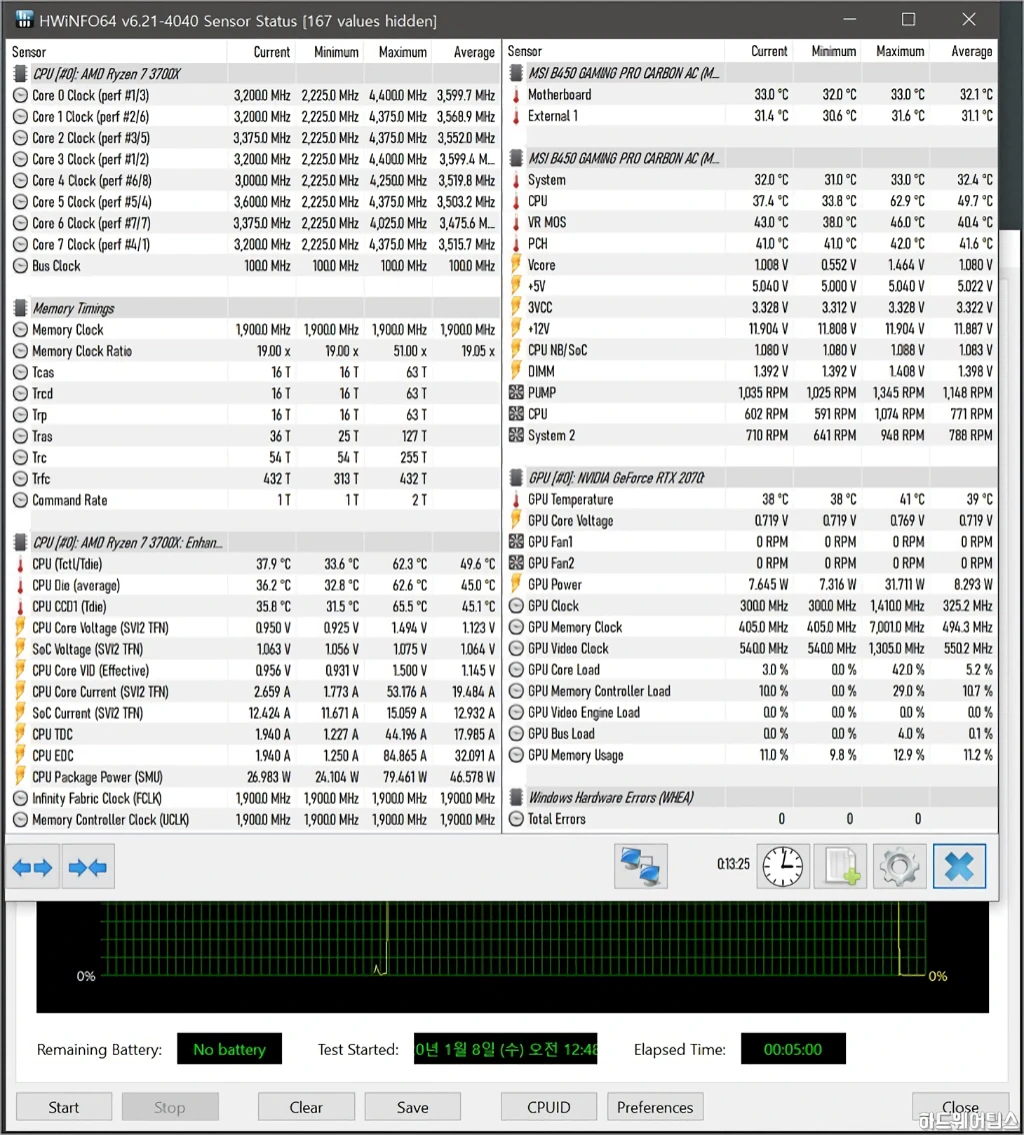Click the lightning icon beside GPU Power
This screenshot has width=1024, height=1135.
tap(516, 584)
